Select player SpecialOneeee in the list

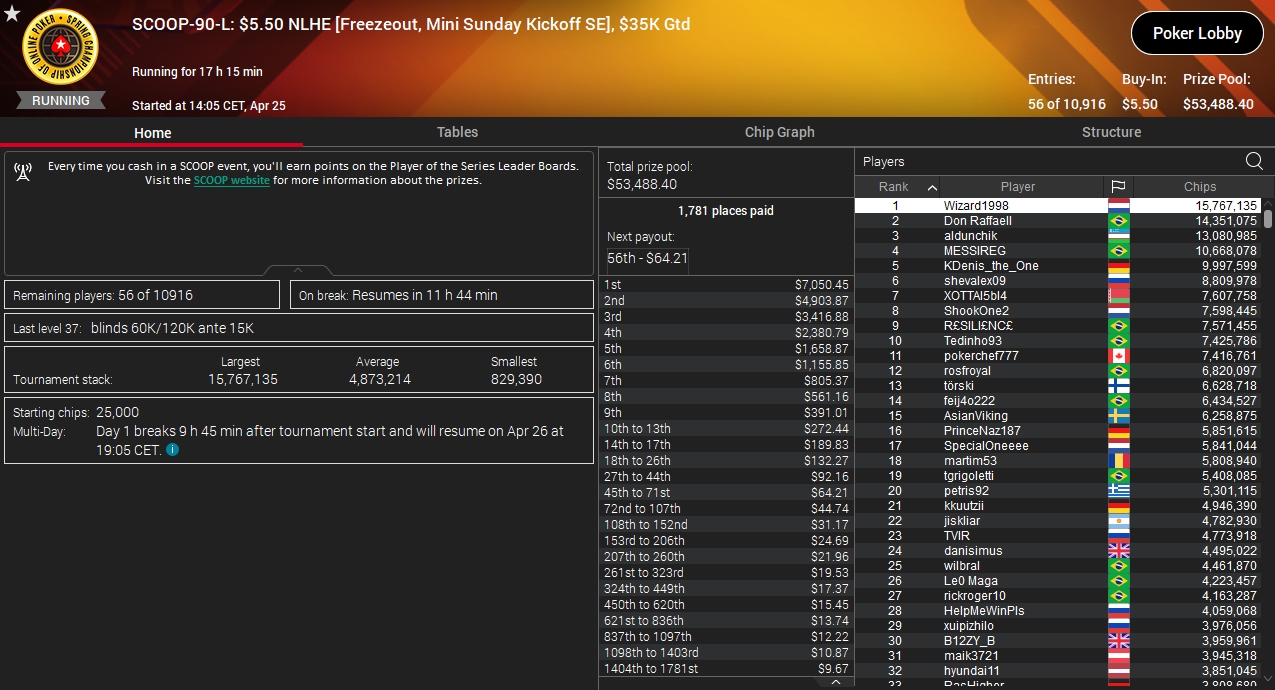[x=1058, y=446]
